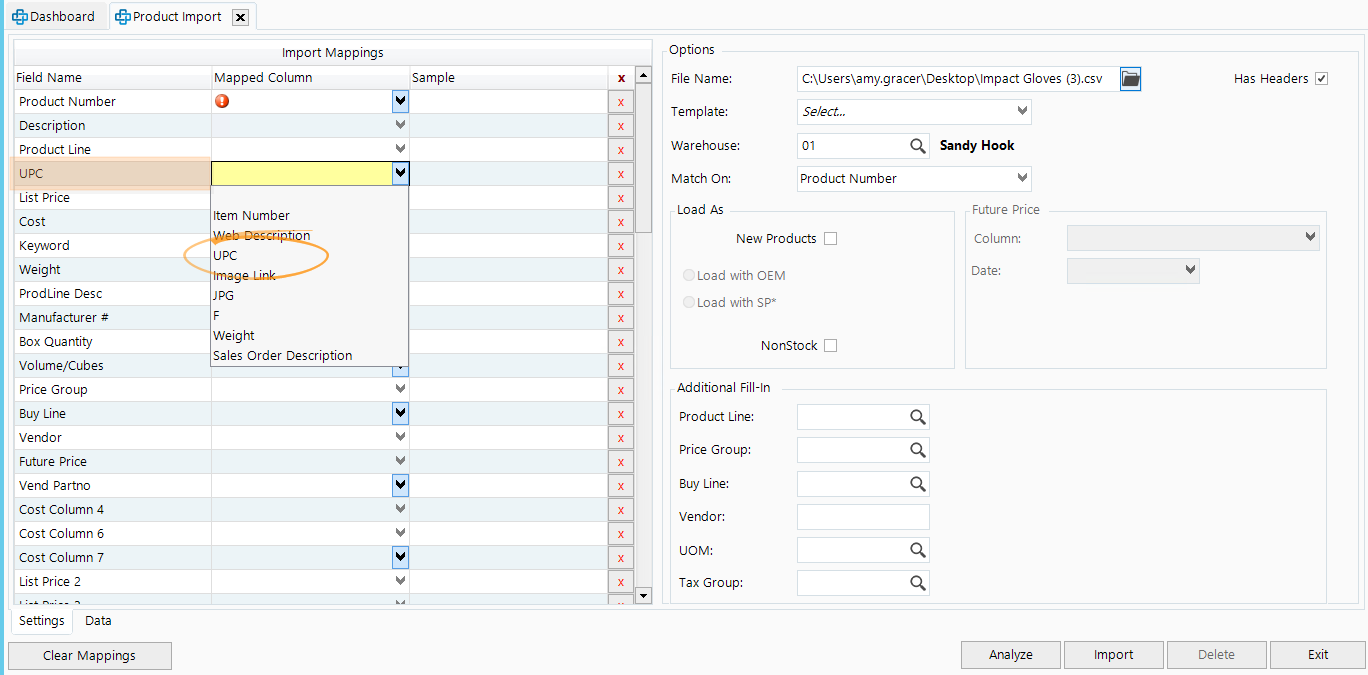Click into the Vendor fill-in field
This screenshot has height=675, width=1368.
pyautogui.click(x=863, y=517)
